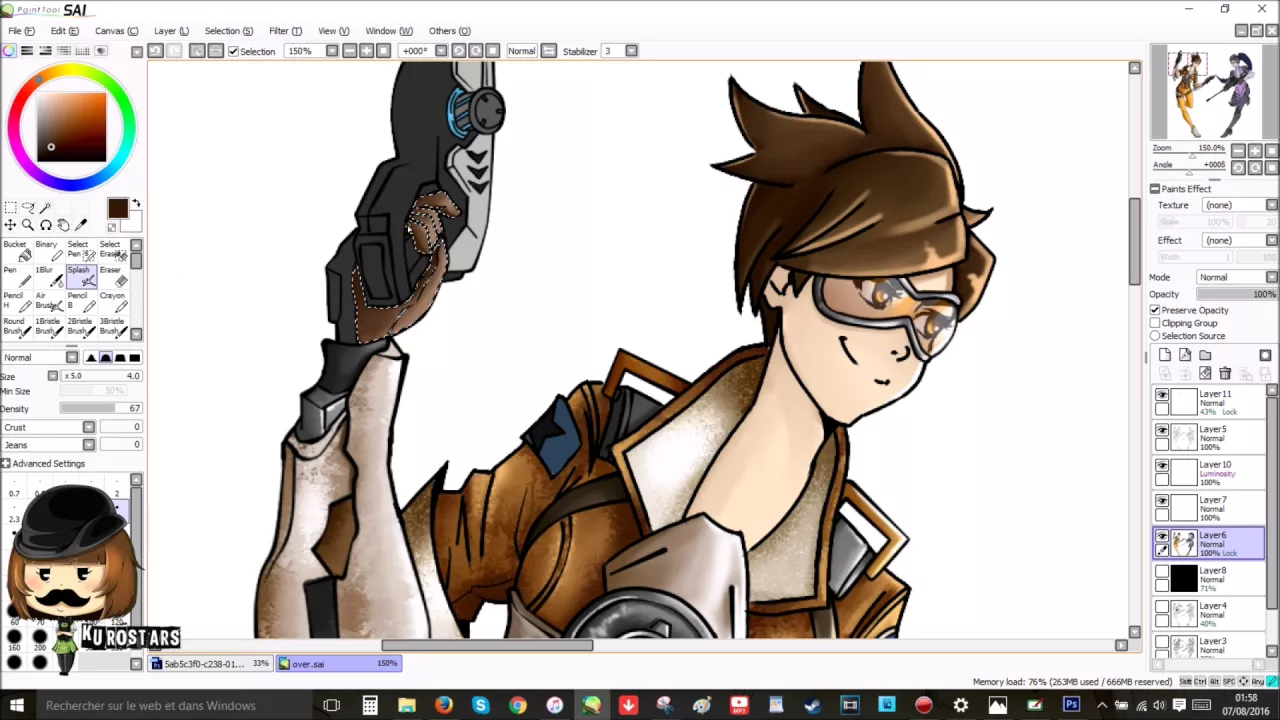Click the navigator thumbnail preview
Image resolution: width=1280 pixels, height=720 pixels.
[x=1213, y=93]
